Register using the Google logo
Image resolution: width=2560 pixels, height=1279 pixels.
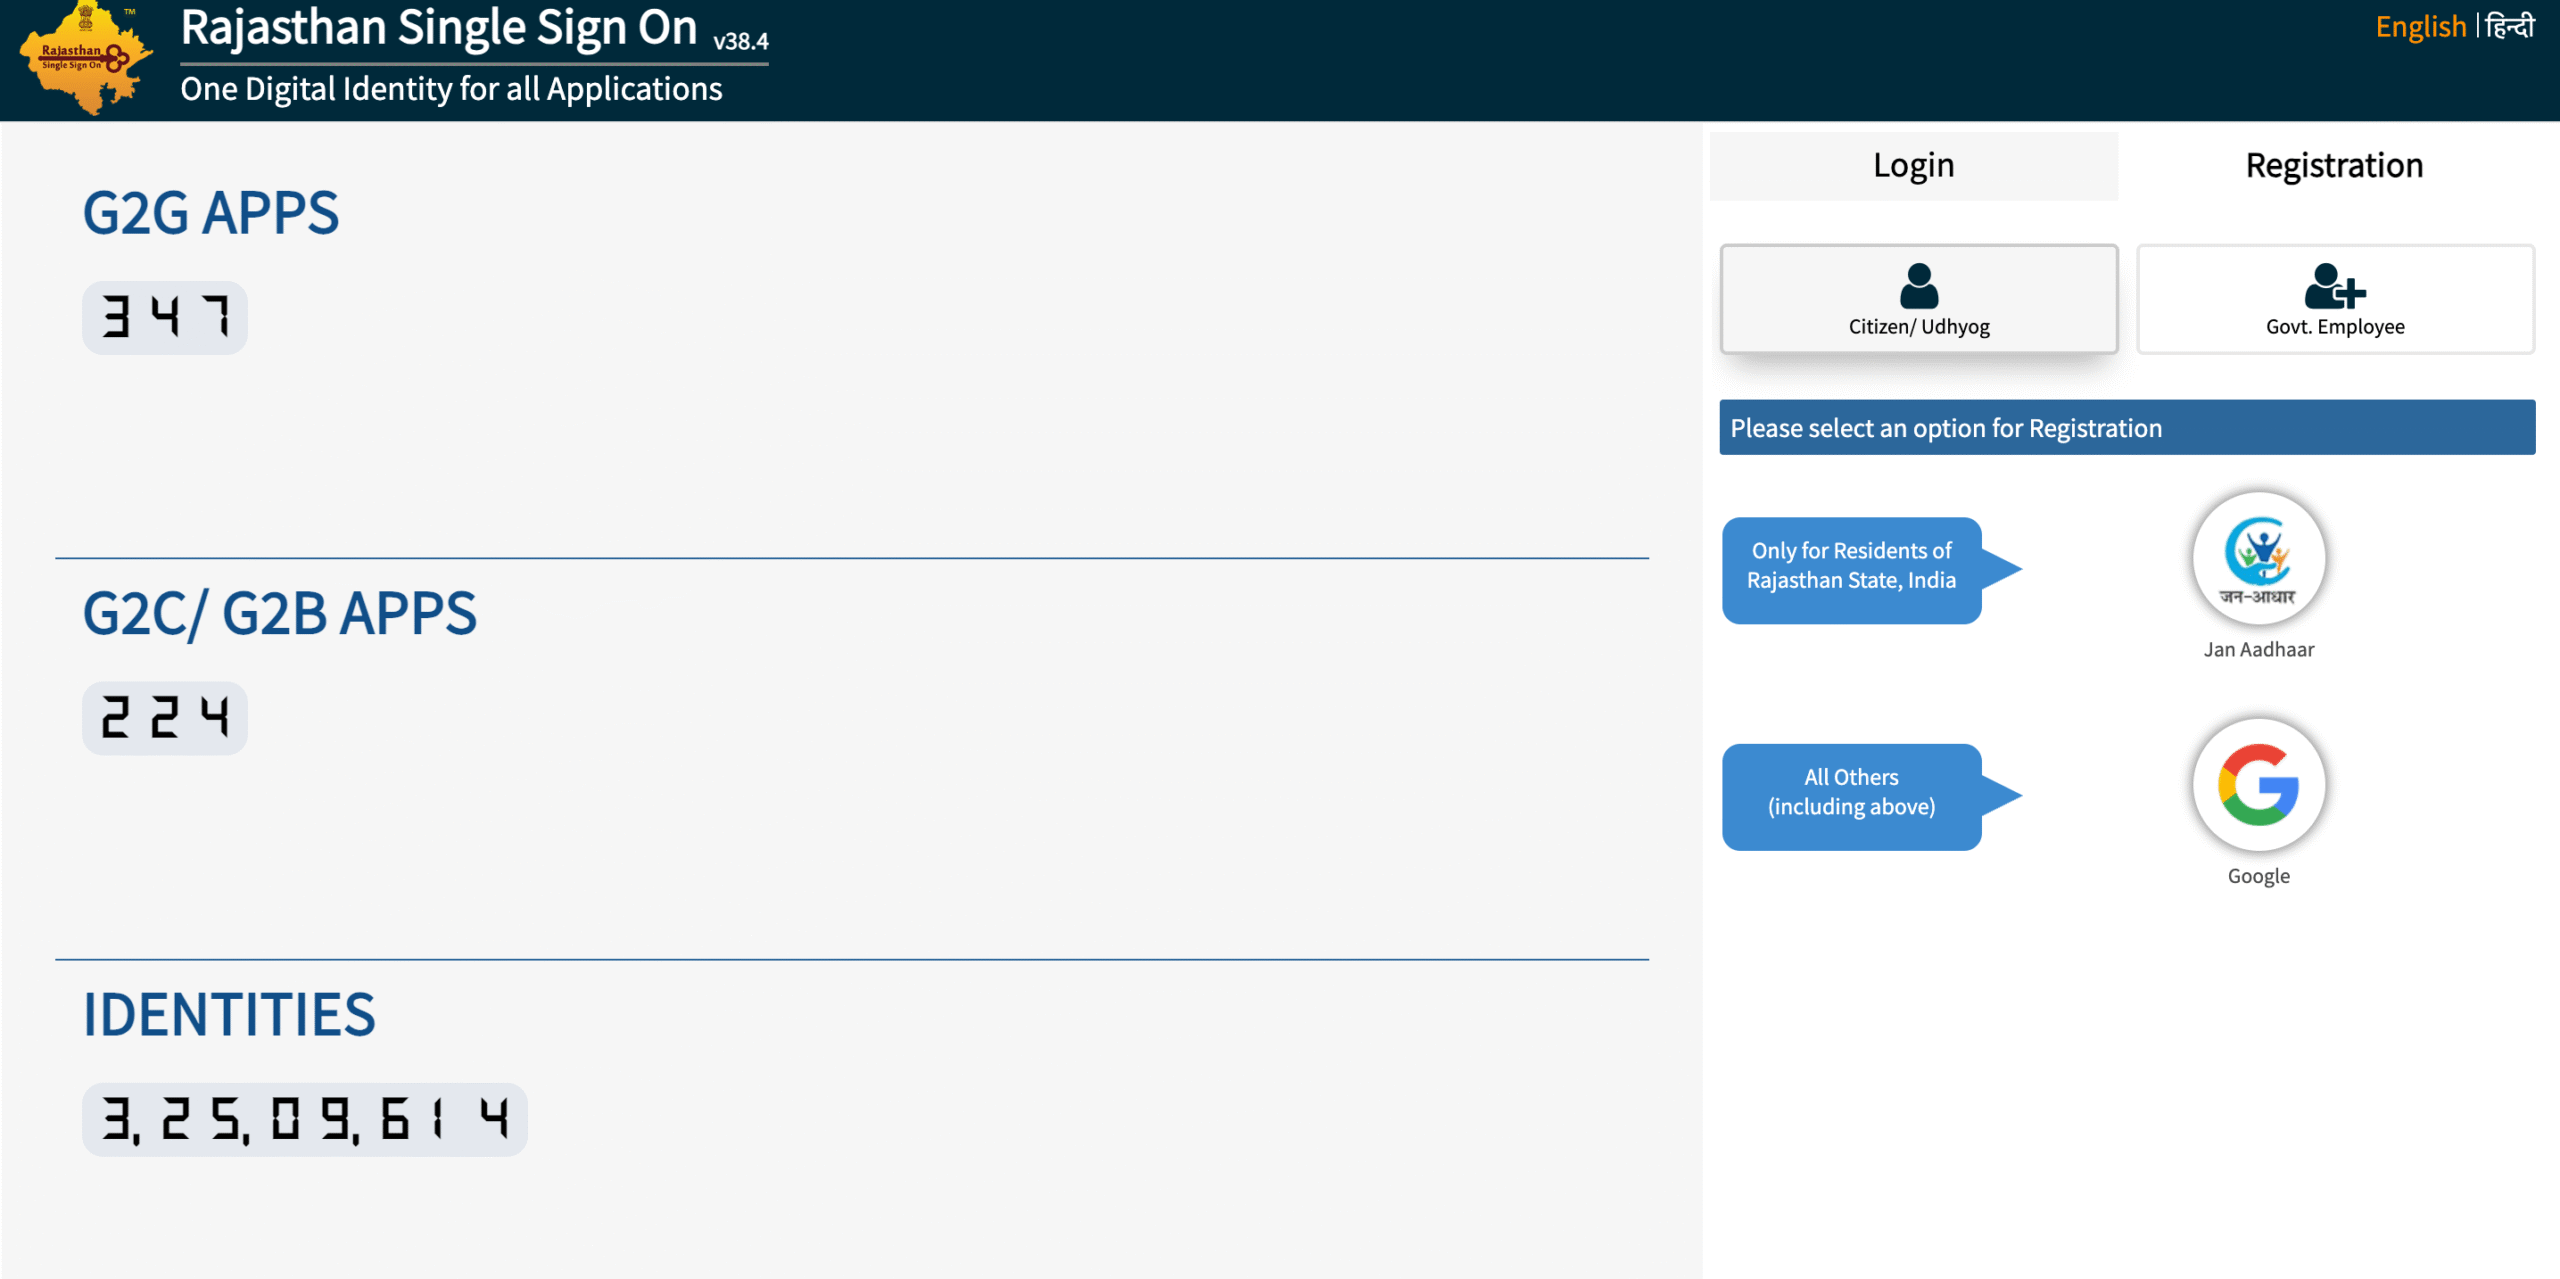2258,785
